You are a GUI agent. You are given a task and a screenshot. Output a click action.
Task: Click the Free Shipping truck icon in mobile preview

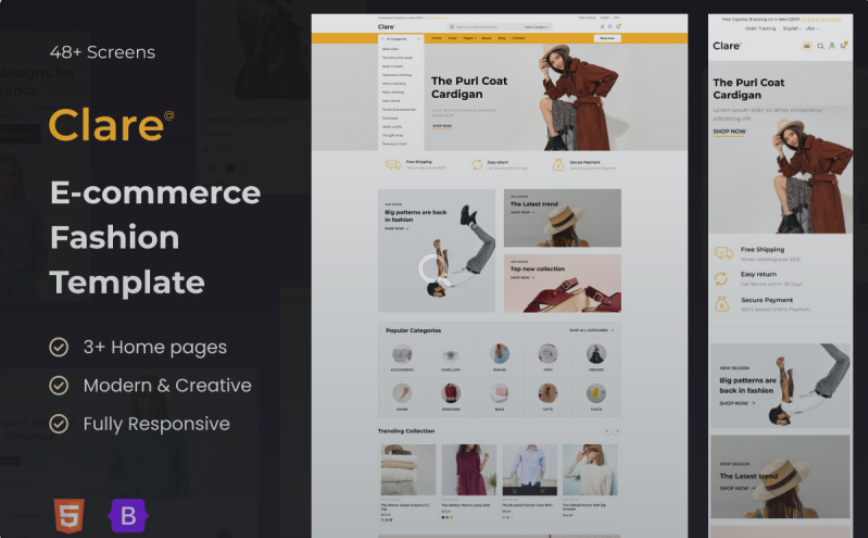[722, 254]
